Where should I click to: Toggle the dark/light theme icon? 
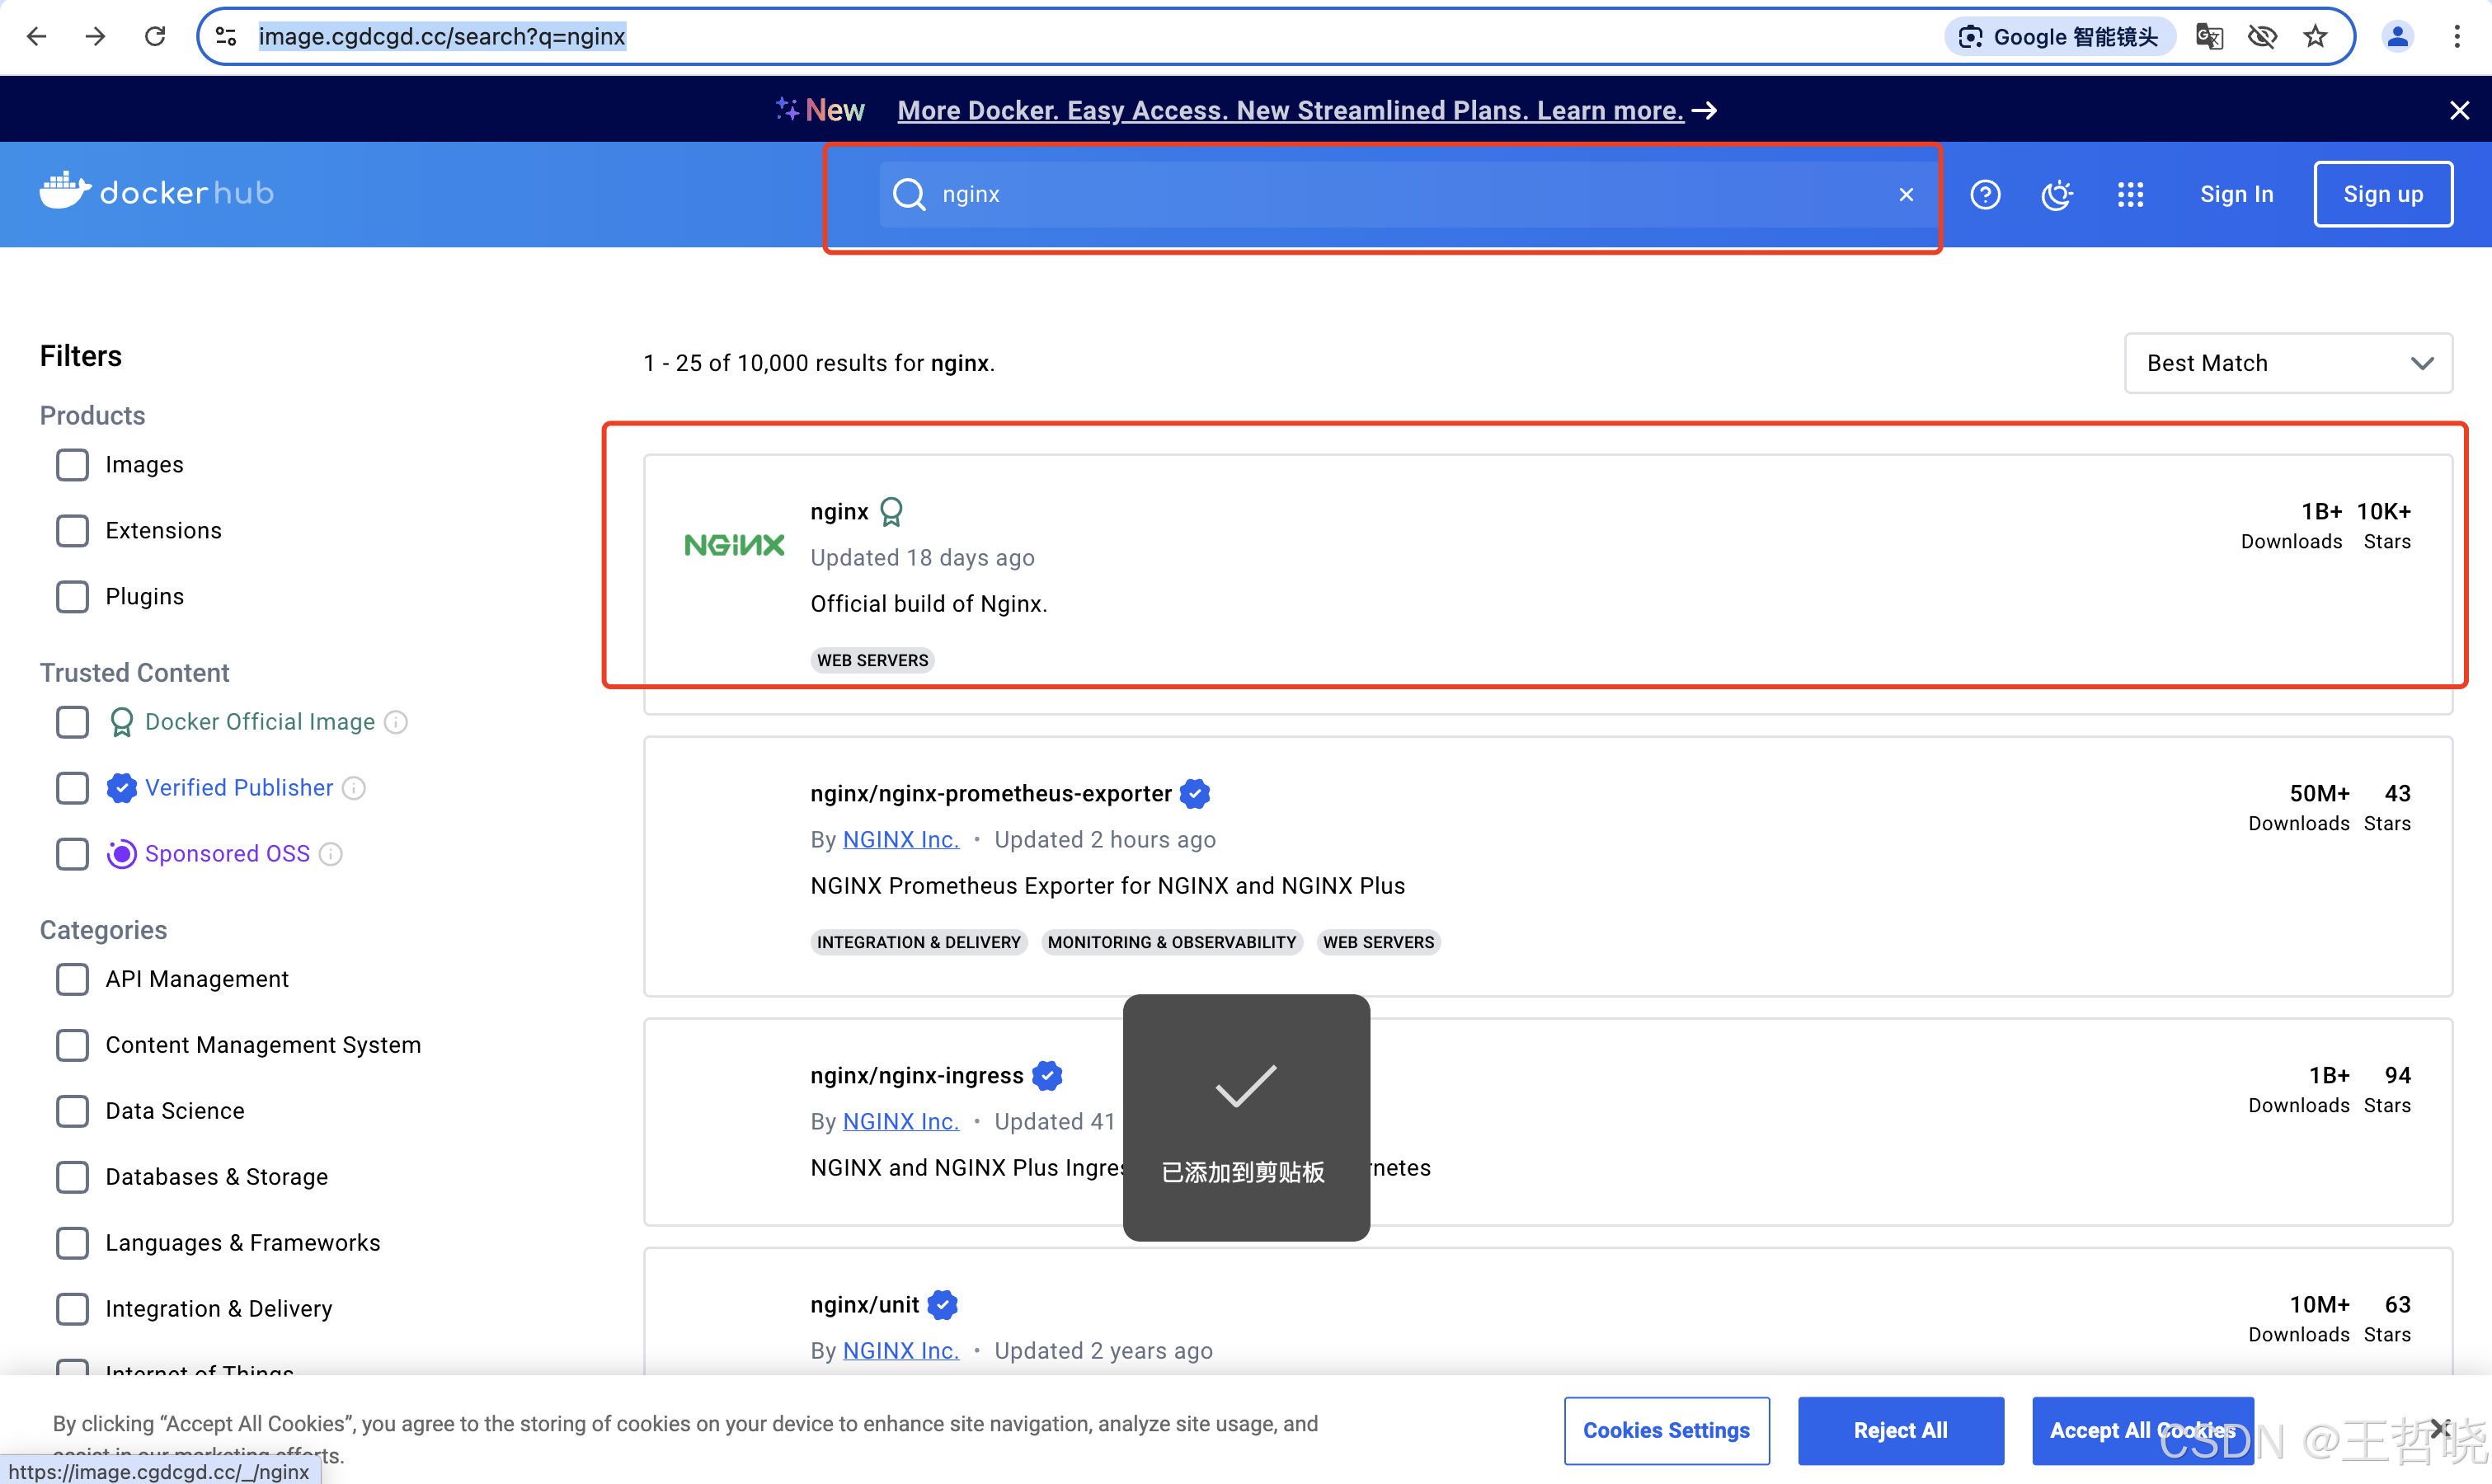(2057, 194)
